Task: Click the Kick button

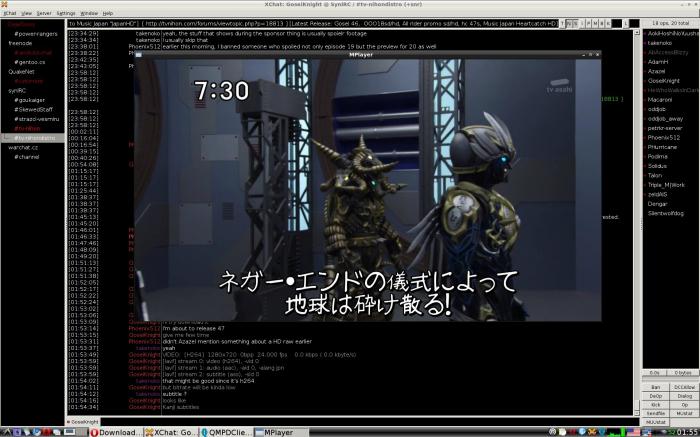Action: pos(656,405)
